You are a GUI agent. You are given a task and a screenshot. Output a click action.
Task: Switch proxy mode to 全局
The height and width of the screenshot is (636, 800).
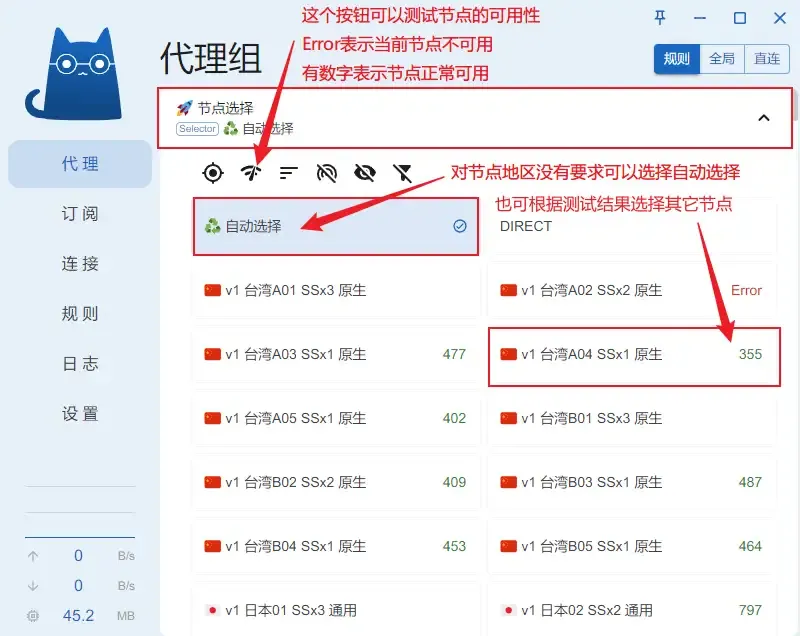click(x=721, y=59)
